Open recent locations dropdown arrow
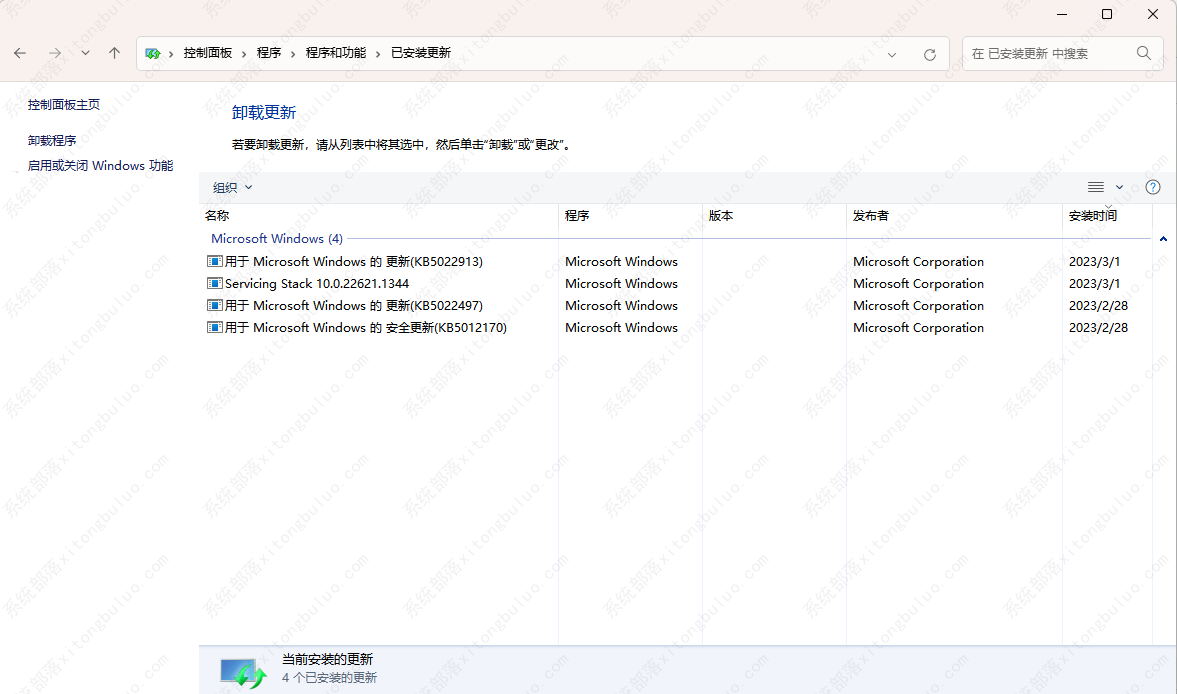The width and height of the screenshot is (1177, 694). pos(85,53)
